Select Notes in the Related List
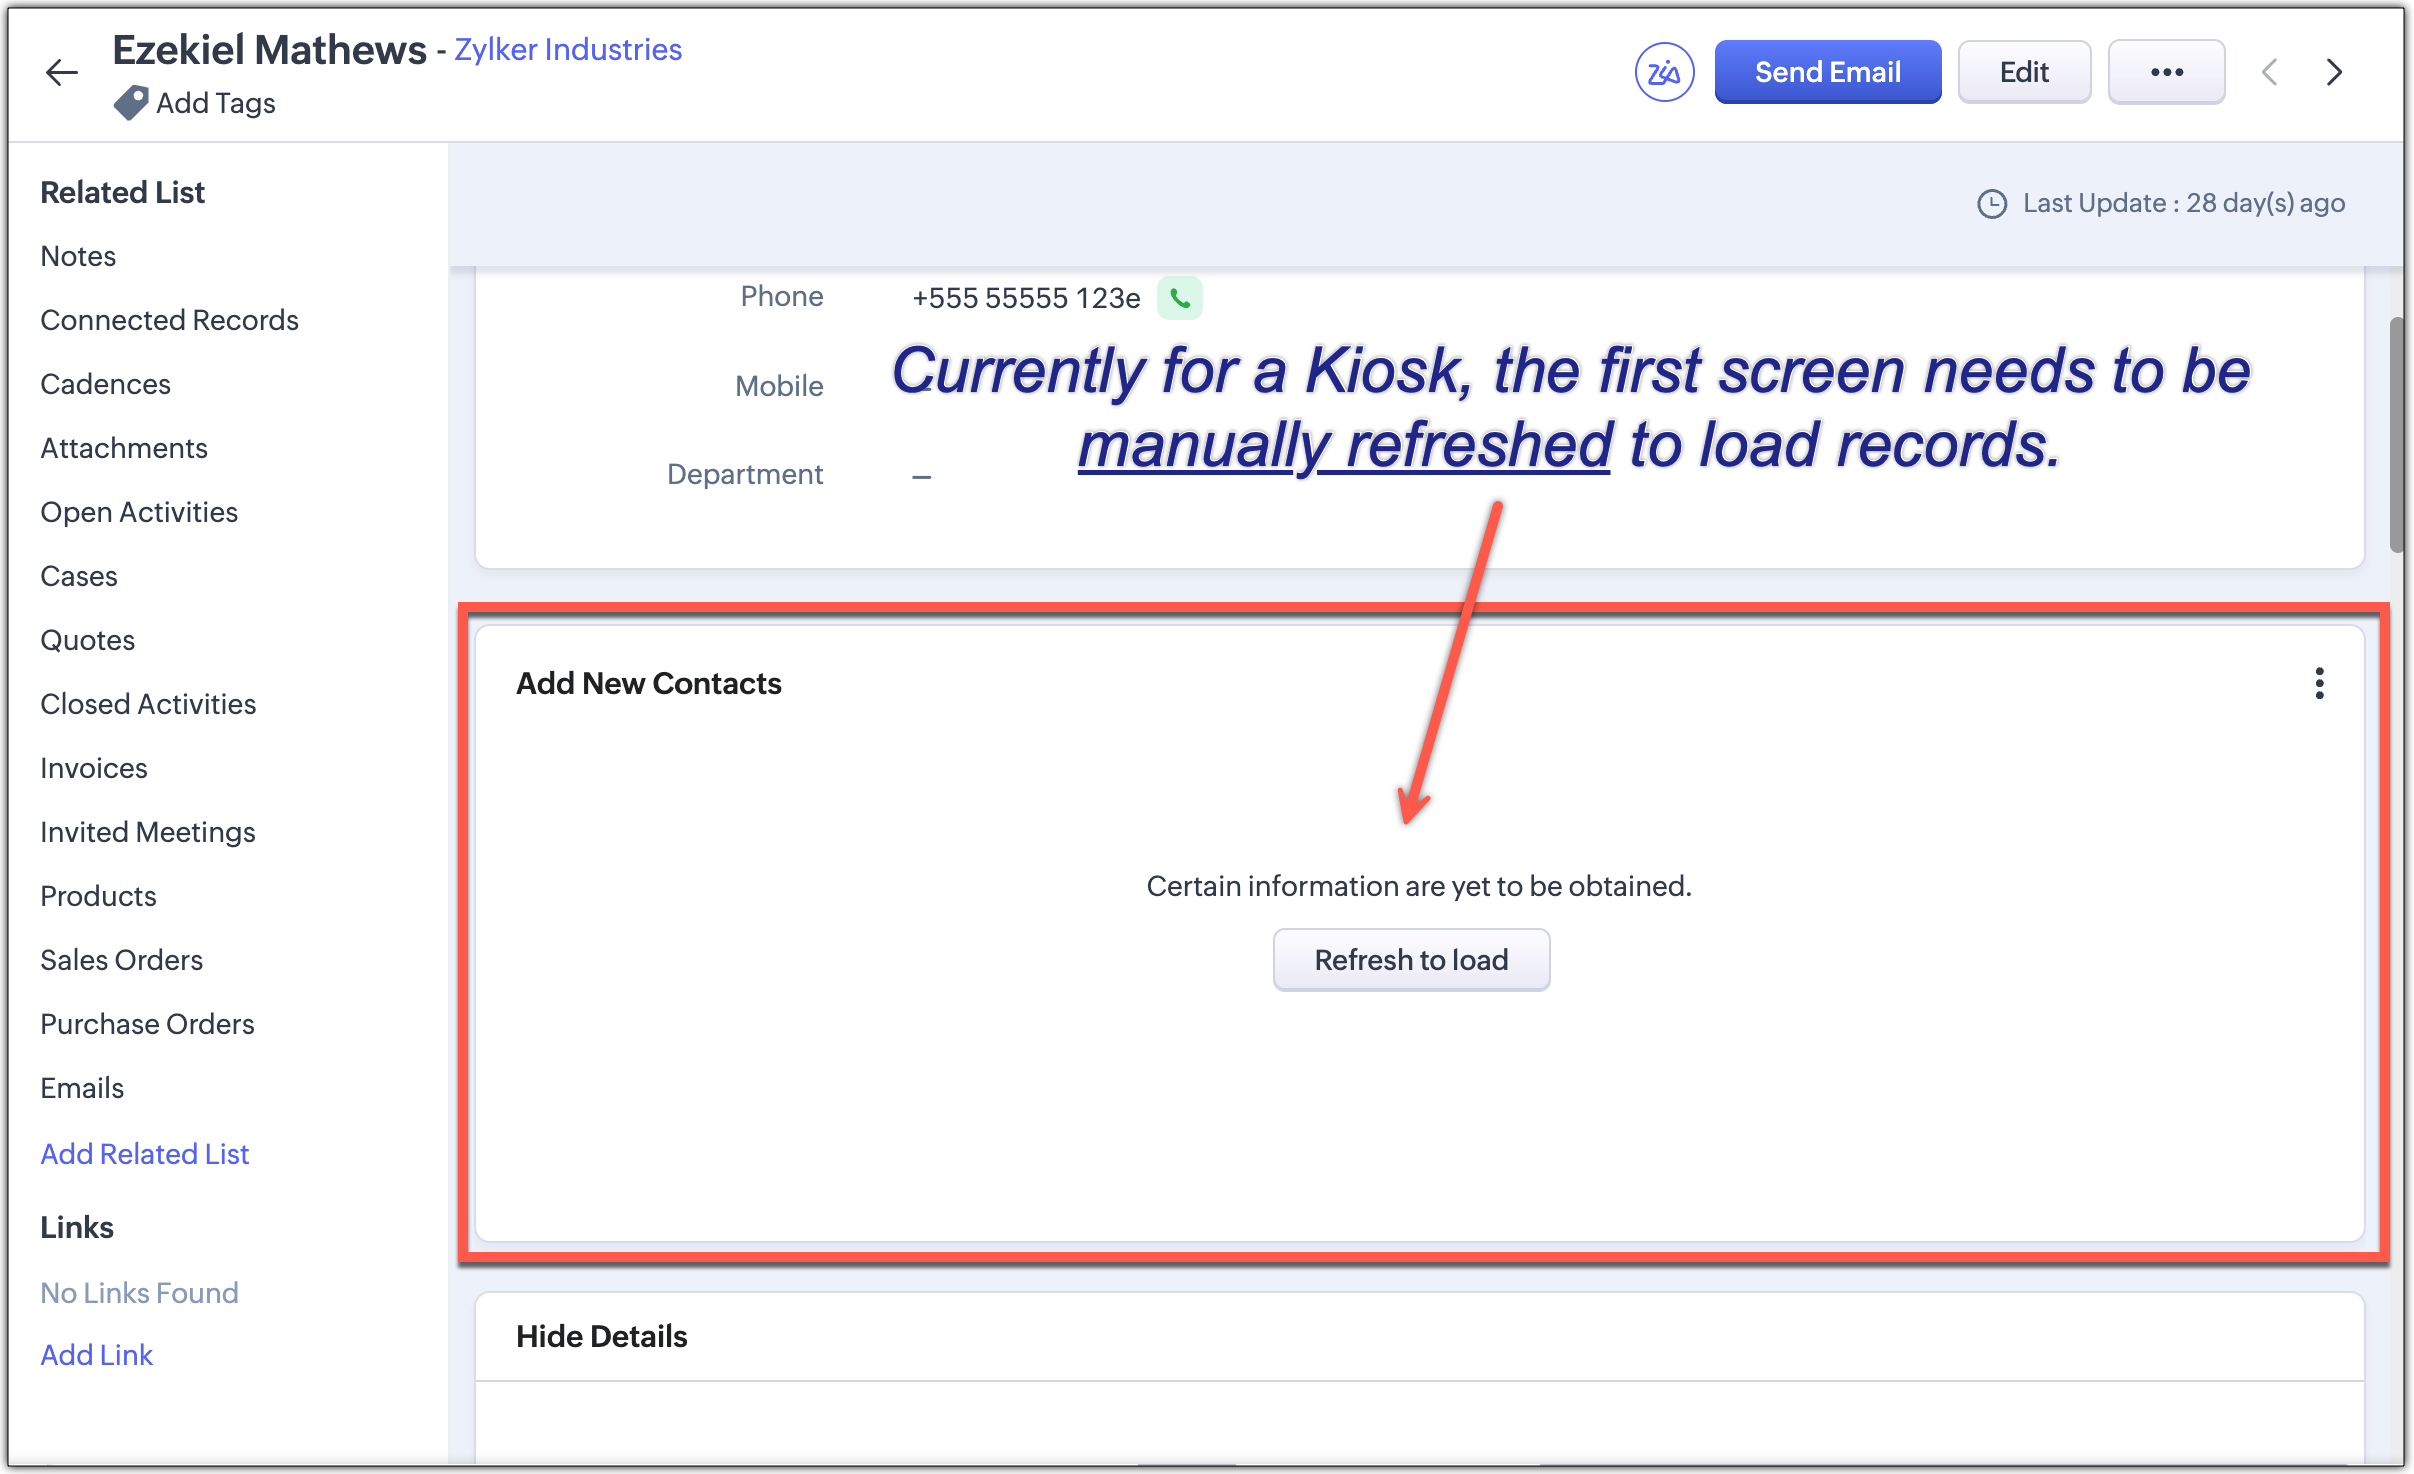The height and width of the screenshot is (1474, 2414). click(78, 256)
